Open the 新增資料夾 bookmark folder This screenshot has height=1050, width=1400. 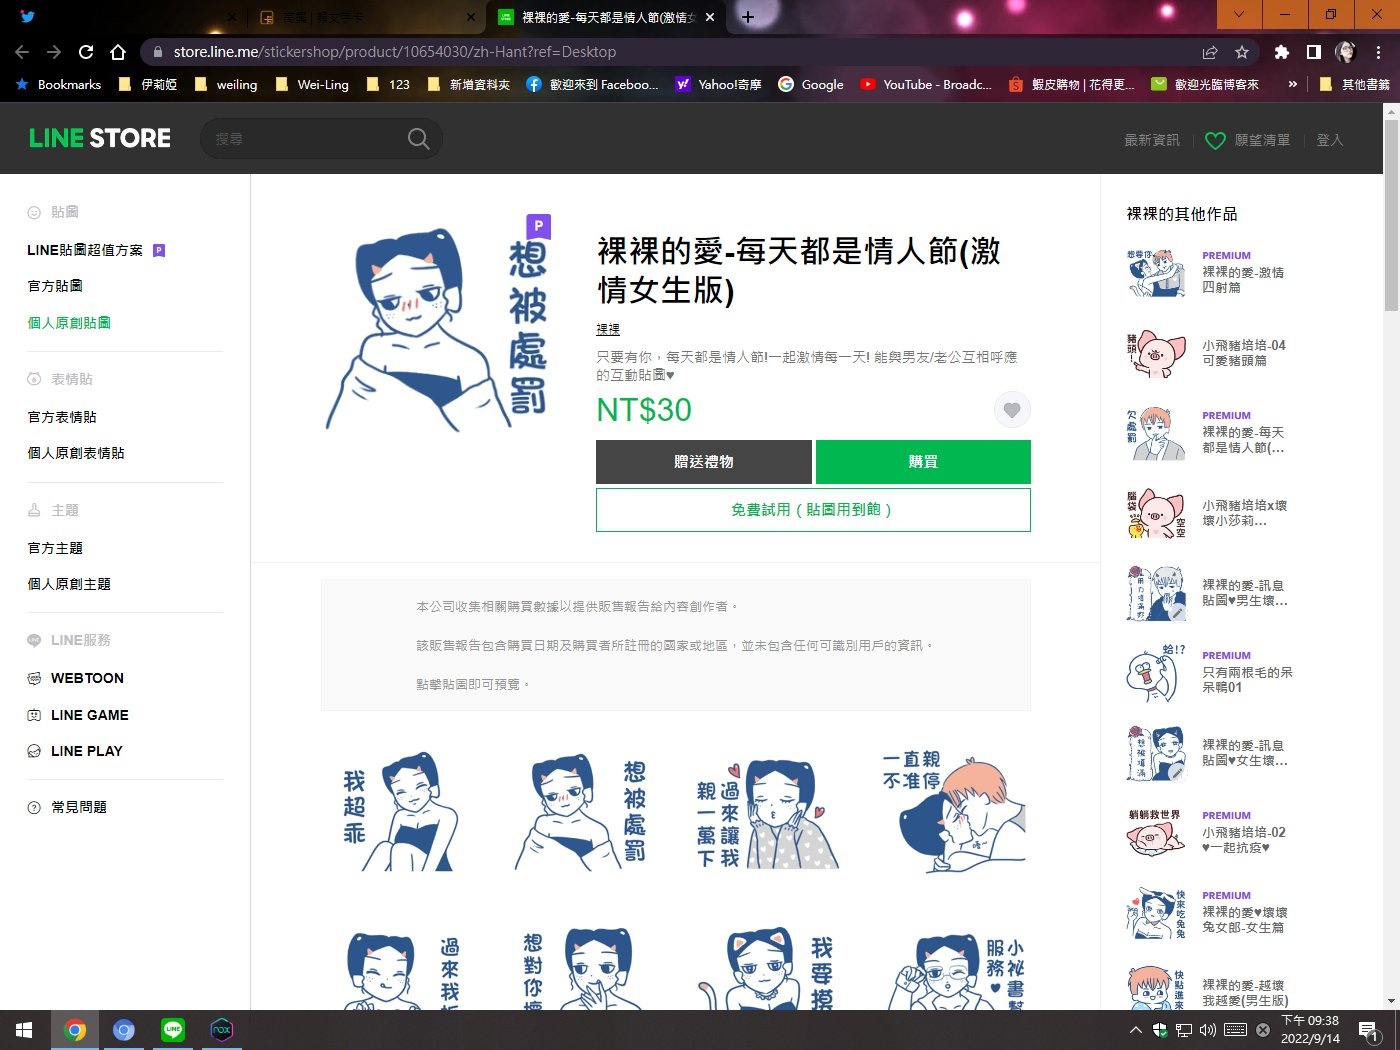468,85
